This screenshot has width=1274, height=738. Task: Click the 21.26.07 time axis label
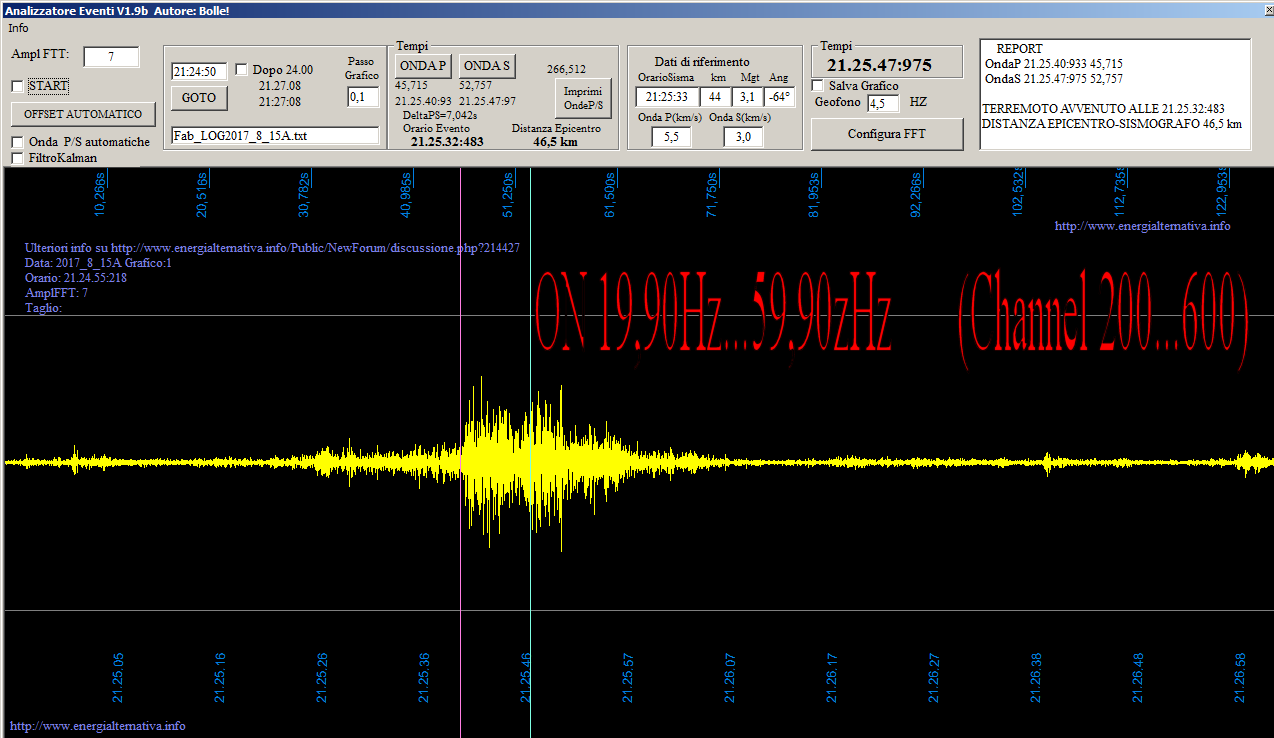pyautogui.click(x=731, y=677)
